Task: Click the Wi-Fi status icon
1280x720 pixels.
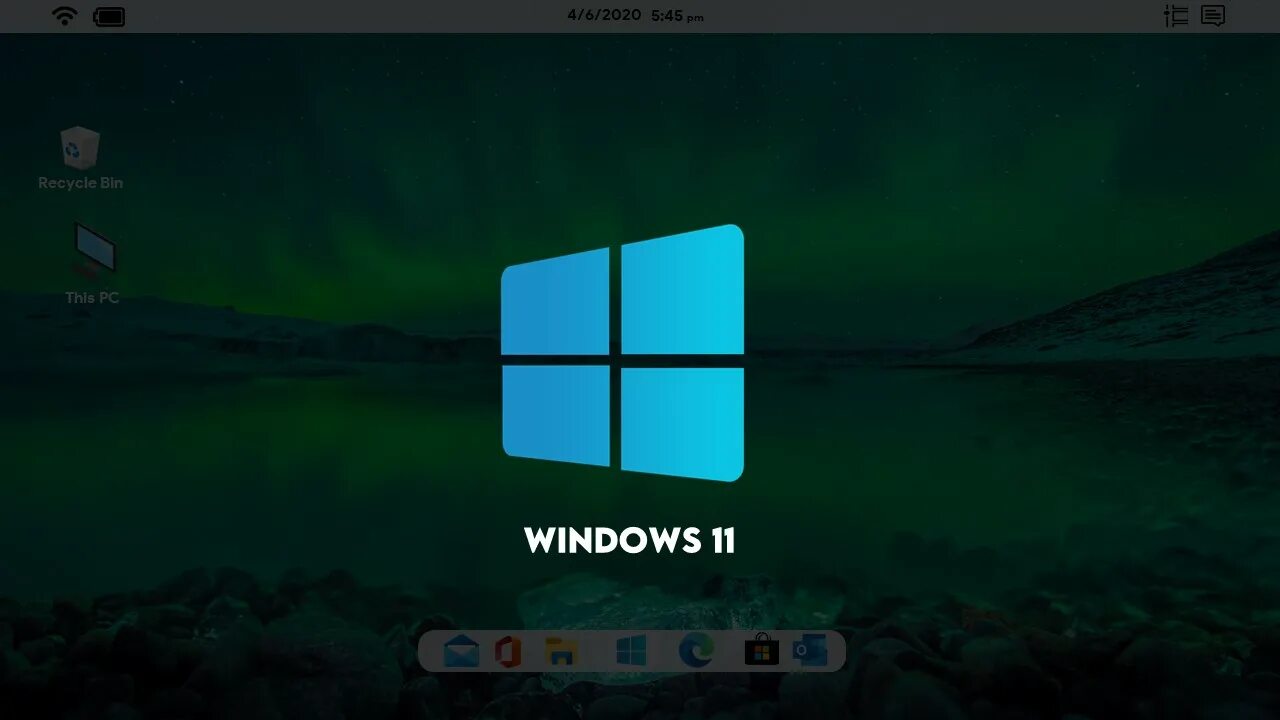Action: (x=65, y=16)
